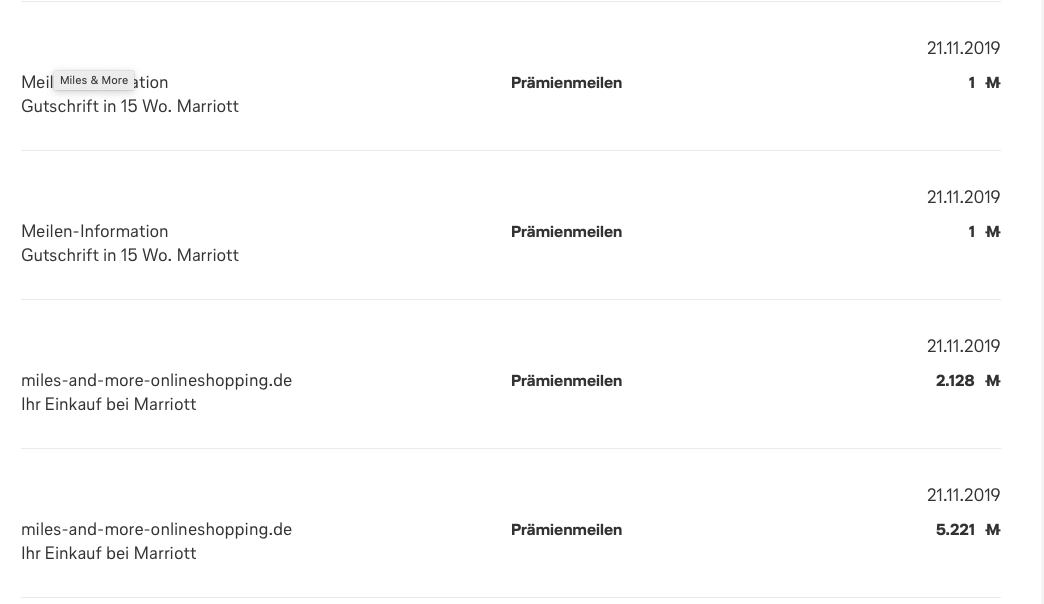Click "Ihr Einkauf bei Marriott" in the 2.128 row

tap(109, 404)
